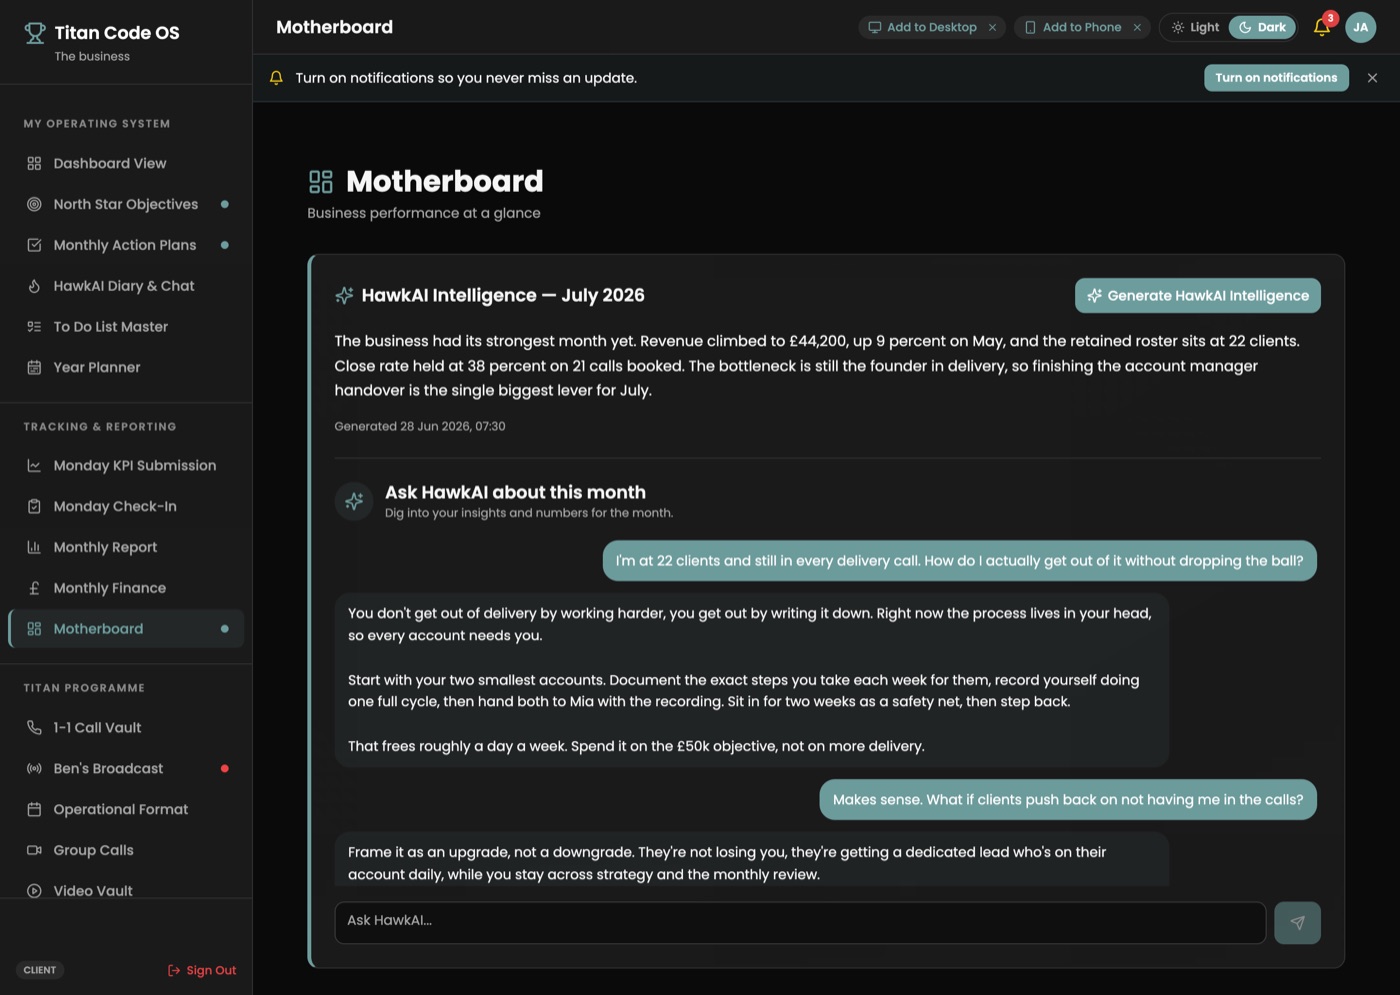This screenshot has width=1400, height=995.
Task: Open Monday Check-In page
Action: (x=126, y=506)
